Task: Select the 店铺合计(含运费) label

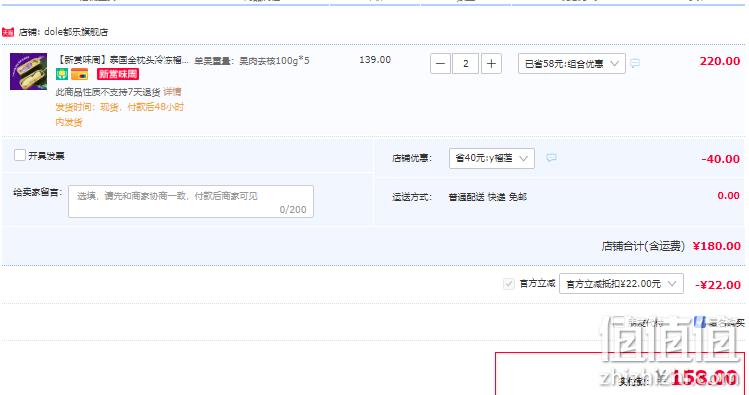Action: coord(643,246)
